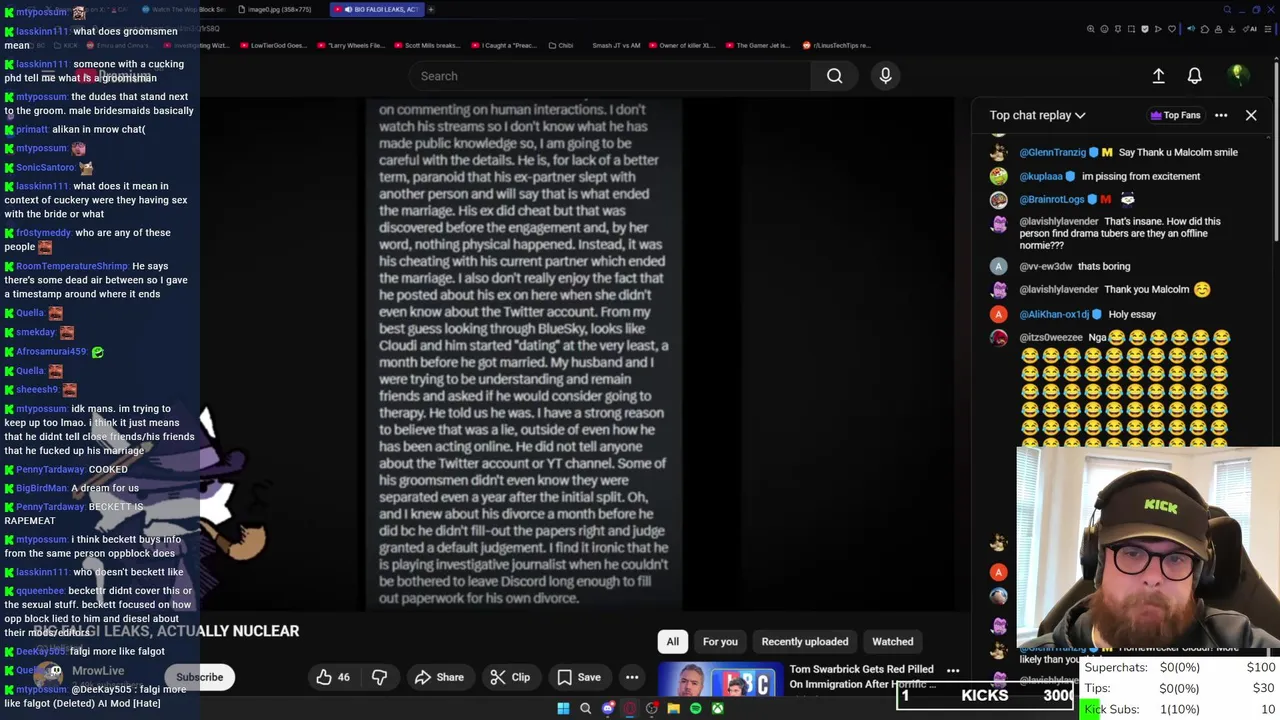Select the Recently uploaded filter chip
This screenshot has height=720, width=1280.
pyautogui.click(x=805, y=642)
